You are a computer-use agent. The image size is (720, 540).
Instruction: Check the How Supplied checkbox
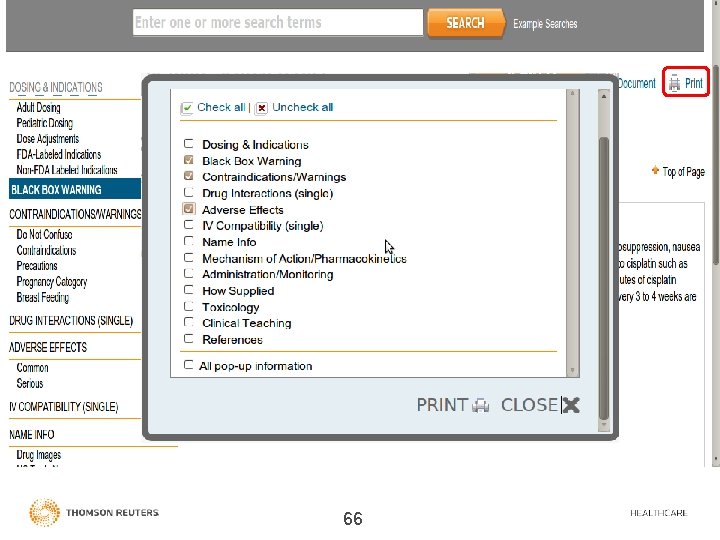188,290
